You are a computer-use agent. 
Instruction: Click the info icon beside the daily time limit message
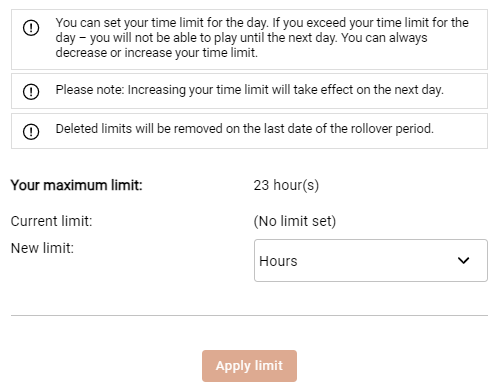point(31,28)
